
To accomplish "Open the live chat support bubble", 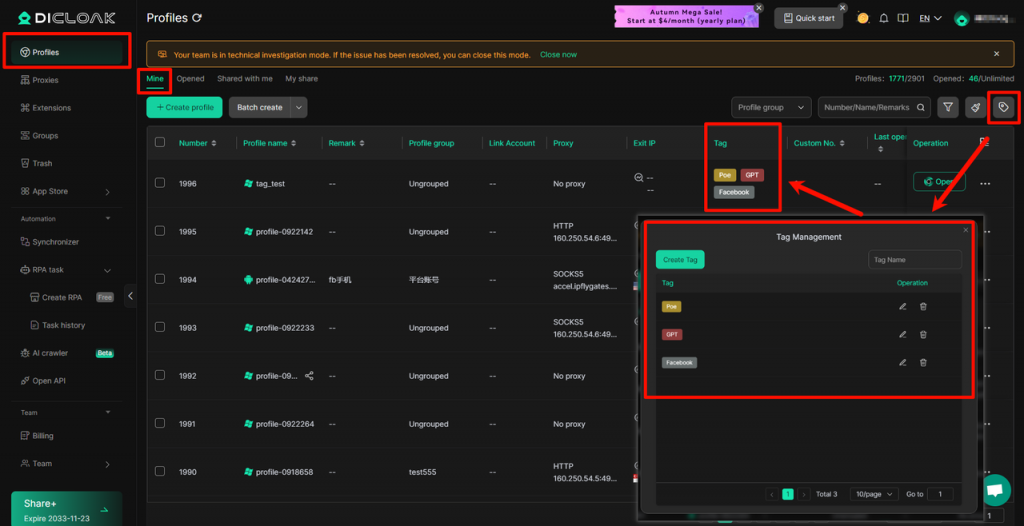I will click(x=994, y=490).
